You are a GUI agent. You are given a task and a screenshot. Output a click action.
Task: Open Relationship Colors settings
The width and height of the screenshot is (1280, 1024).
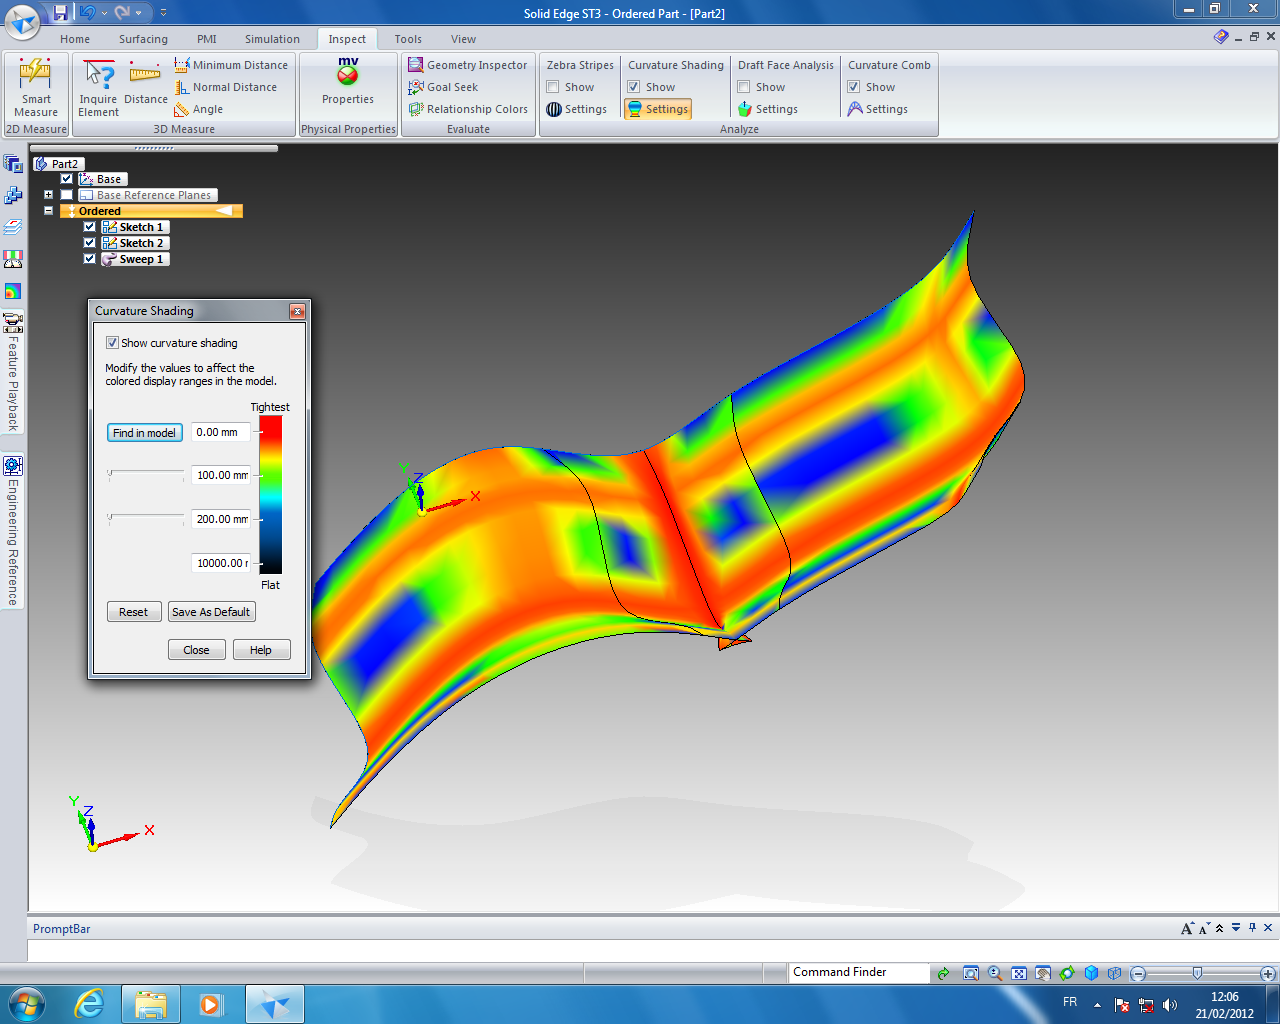point(467,109)
